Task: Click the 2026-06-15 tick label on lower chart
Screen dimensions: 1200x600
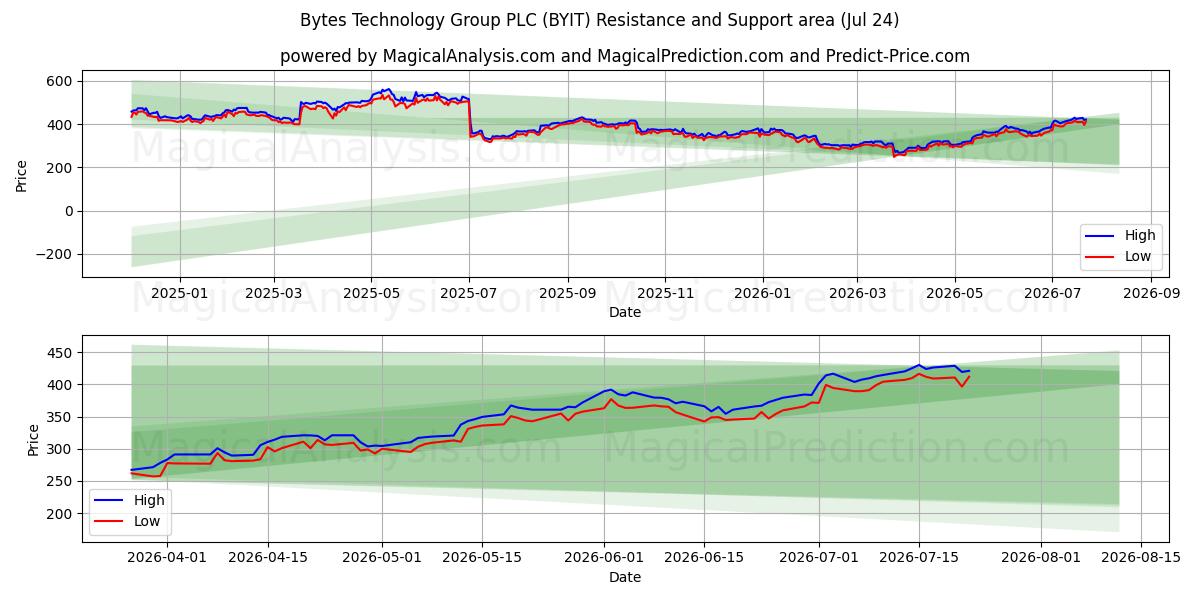Action: pyautogui.click(x=704, y=558)
